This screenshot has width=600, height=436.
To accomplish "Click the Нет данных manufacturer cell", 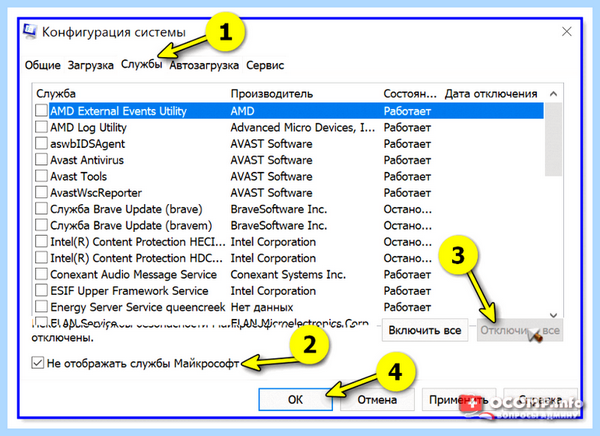I will pos(262,307).
